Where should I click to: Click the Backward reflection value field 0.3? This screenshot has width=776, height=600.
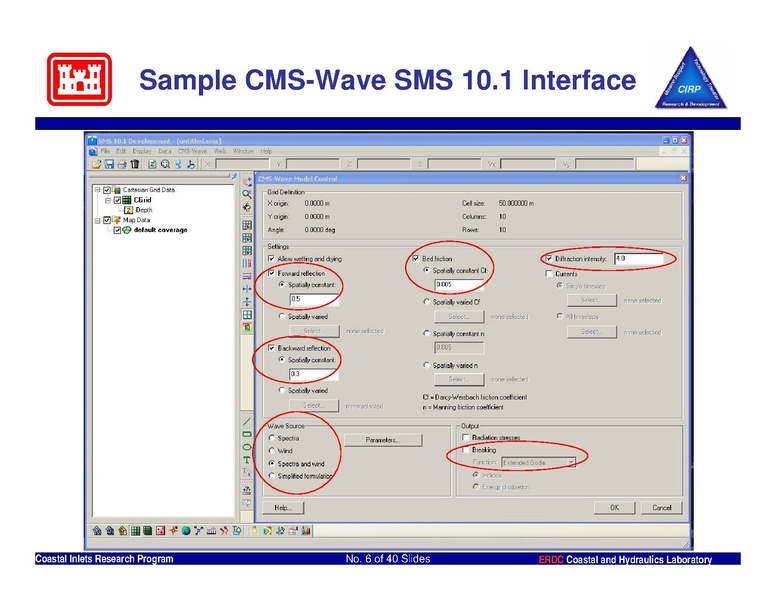point(314,374)
